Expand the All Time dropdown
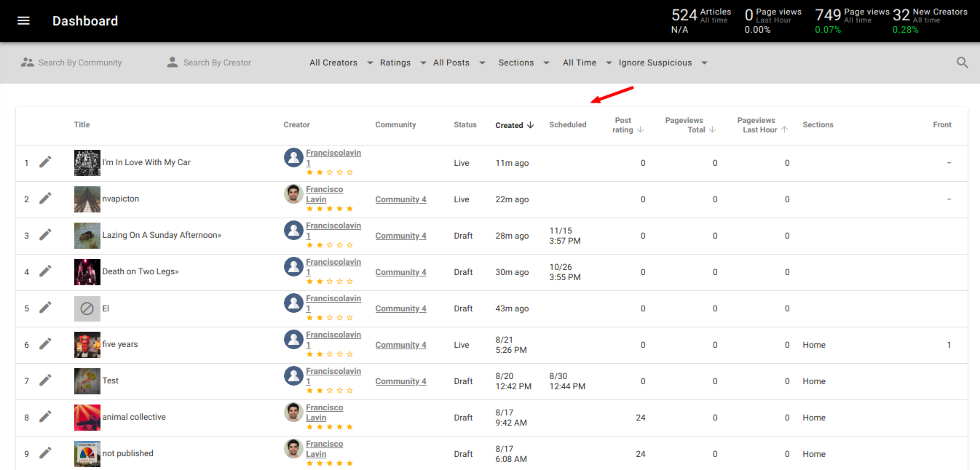 tap(585, 63)
